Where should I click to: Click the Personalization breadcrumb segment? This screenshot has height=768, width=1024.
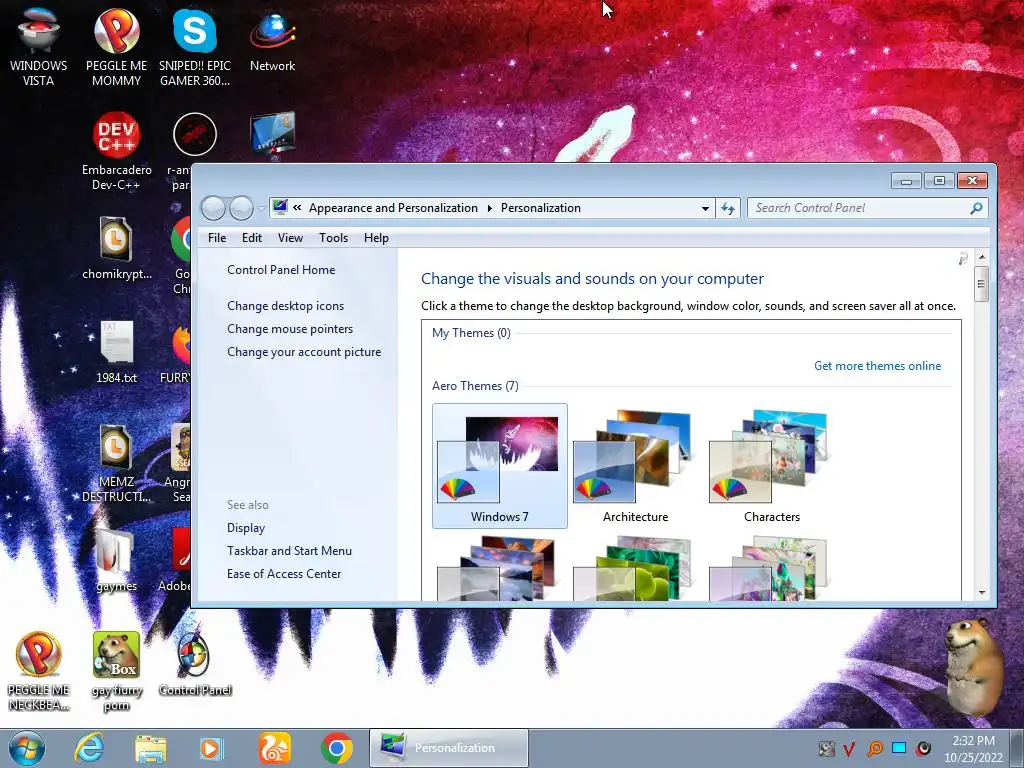540,208
